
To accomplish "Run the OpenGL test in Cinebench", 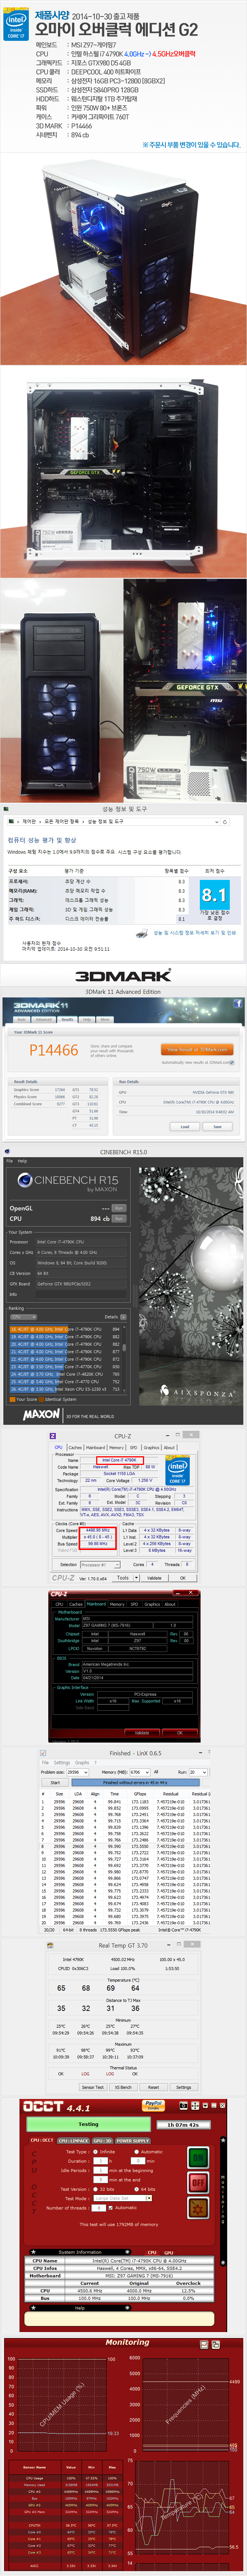I will pyautogui.click(x=119, y=1208).
